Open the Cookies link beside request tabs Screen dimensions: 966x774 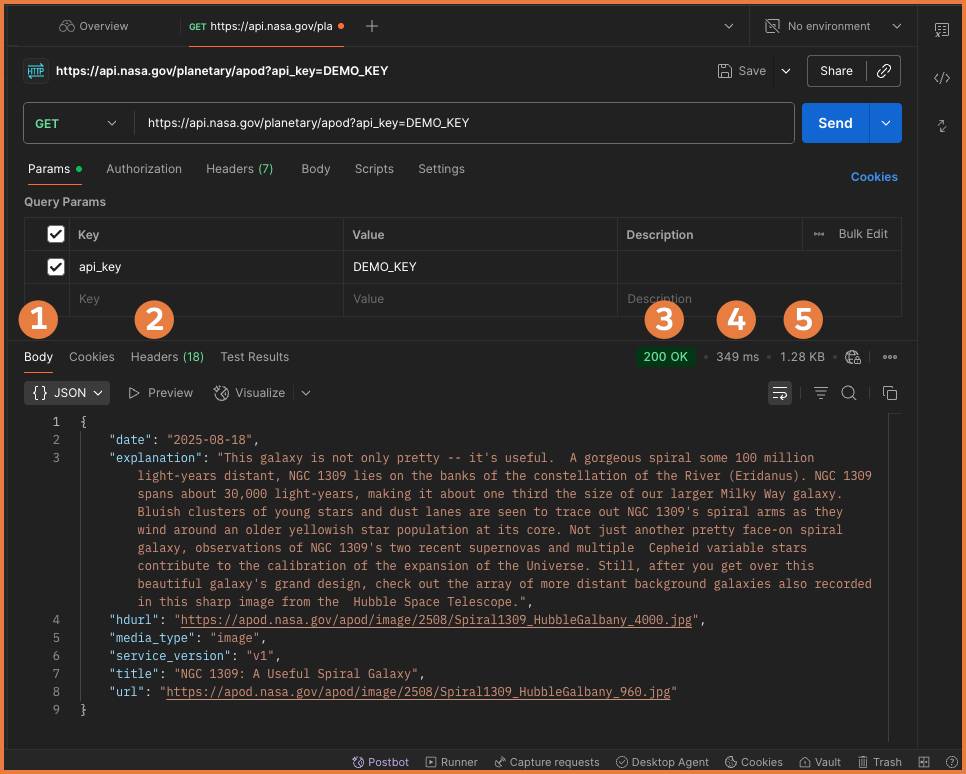click(874, 177)
